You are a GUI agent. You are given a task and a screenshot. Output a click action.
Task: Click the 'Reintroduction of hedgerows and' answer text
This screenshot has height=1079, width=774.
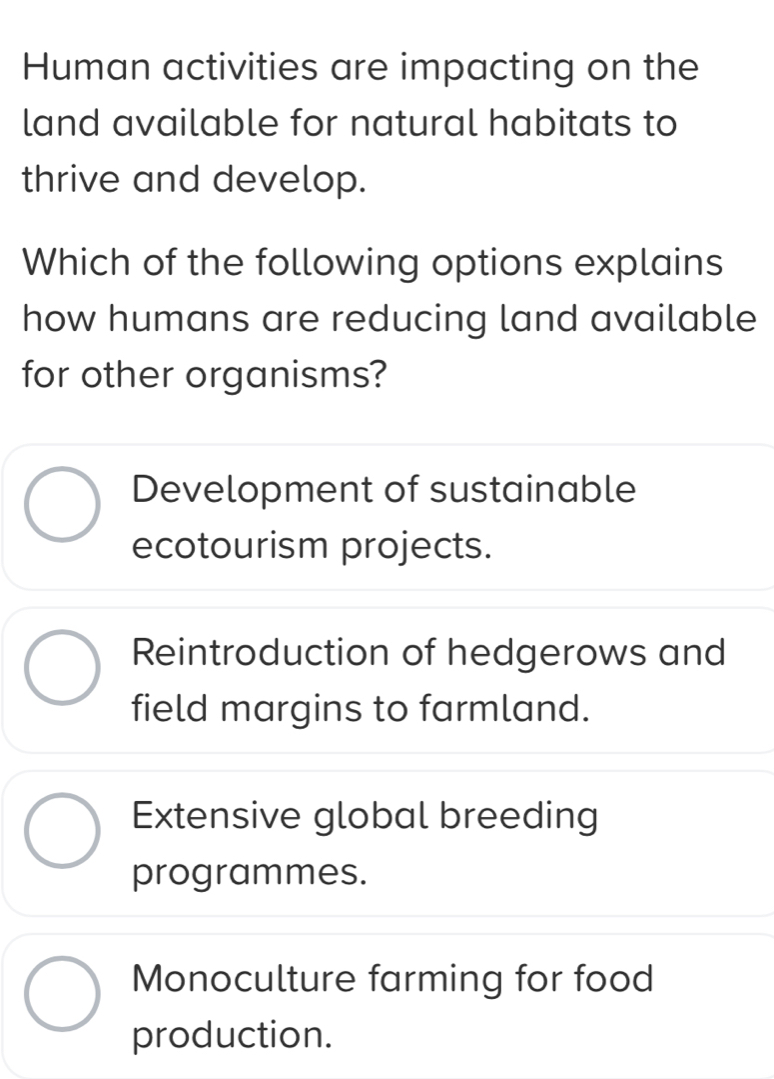point(429,652)
